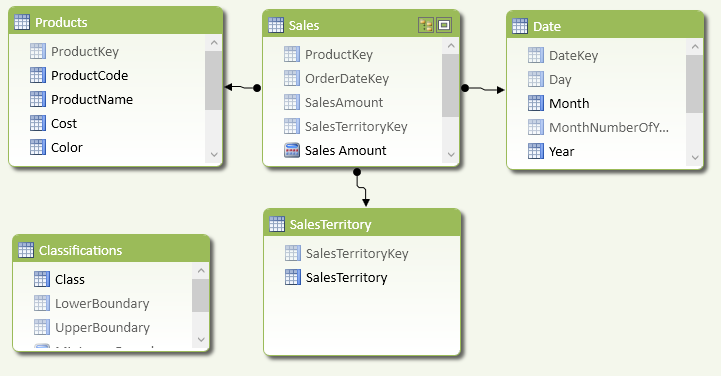Click the Sales table scrollbar thumb
721x376 pixels.
[x=451, y=85]
